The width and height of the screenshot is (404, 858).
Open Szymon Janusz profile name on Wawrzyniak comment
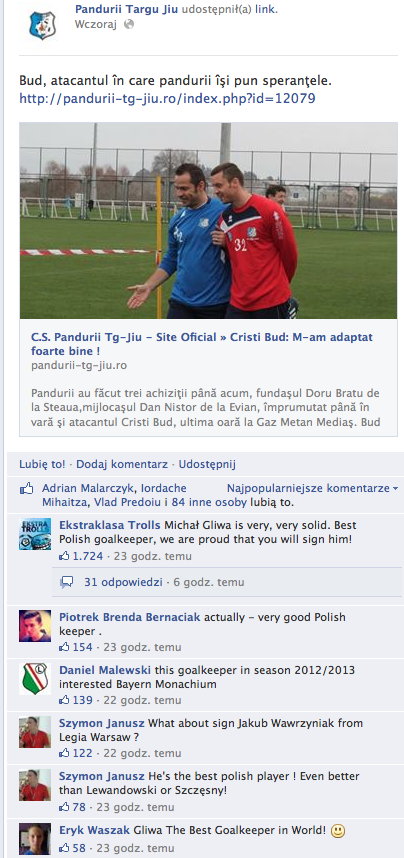(x=102, y=723)
